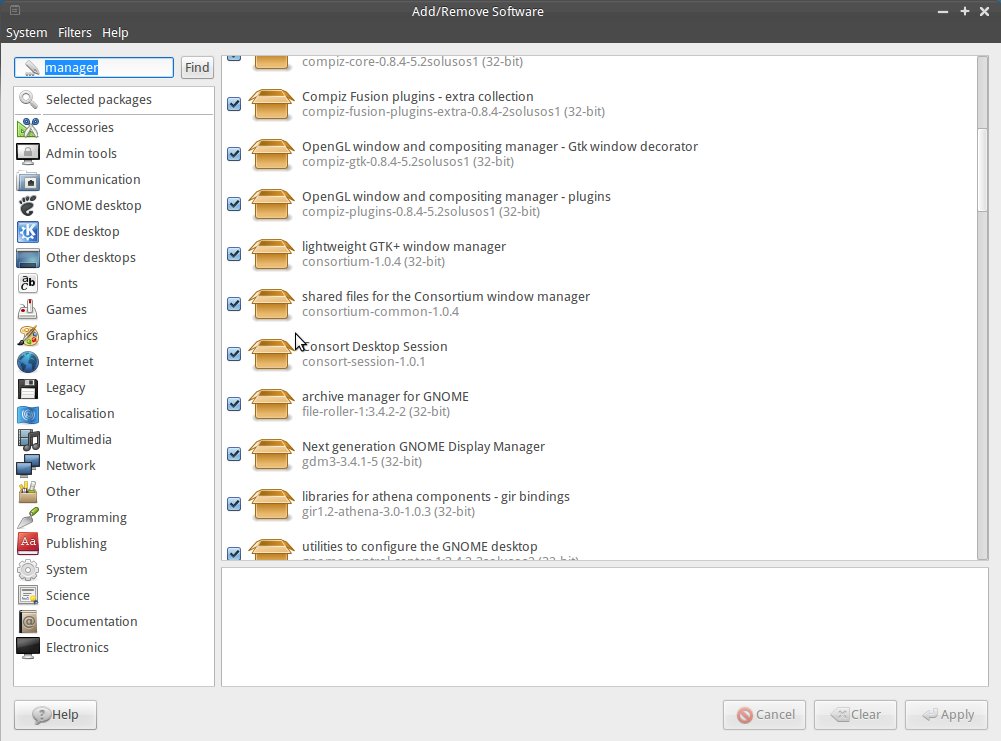Open the Help menu
The height and width of the screenshot is (741, 1001).
pos(115,33)
